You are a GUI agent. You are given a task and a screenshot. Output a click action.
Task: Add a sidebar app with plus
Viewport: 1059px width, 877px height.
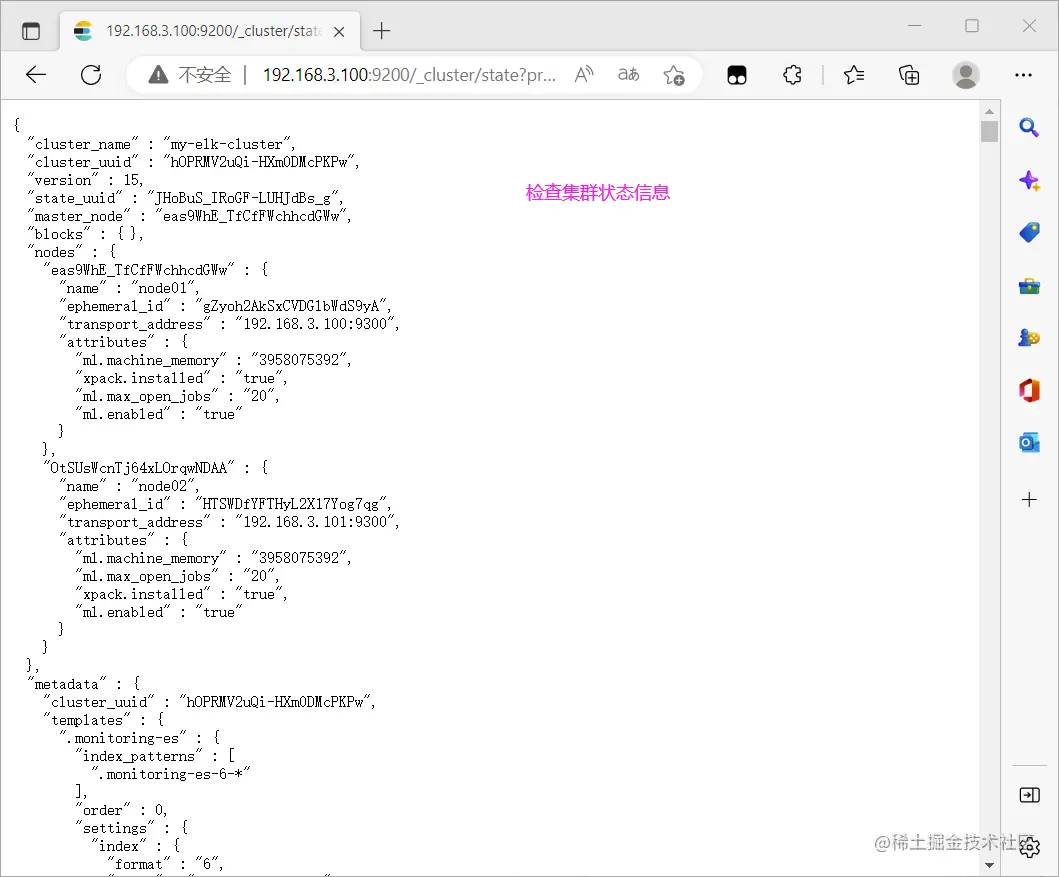[x=1029, y=500]
